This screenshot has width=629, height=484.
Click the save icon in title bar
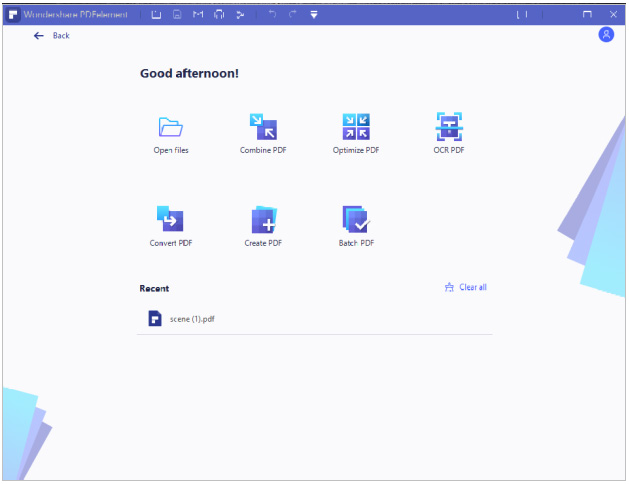[x=177, y=15]
